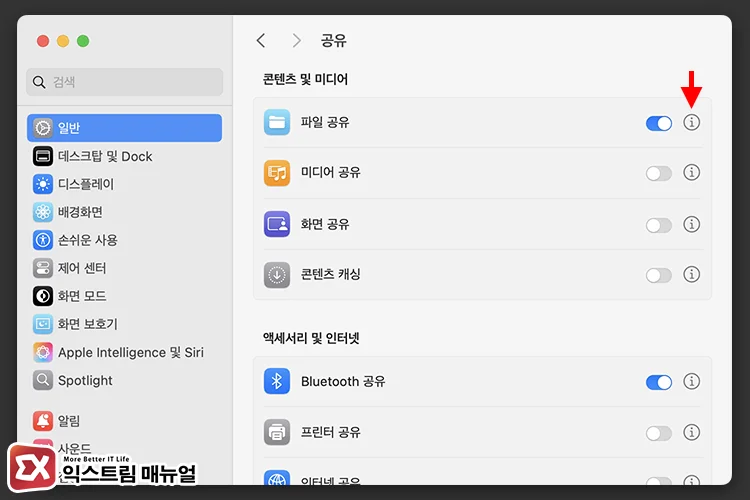
Task: Click the 파일 공유 label
Action: pos(325,122)
